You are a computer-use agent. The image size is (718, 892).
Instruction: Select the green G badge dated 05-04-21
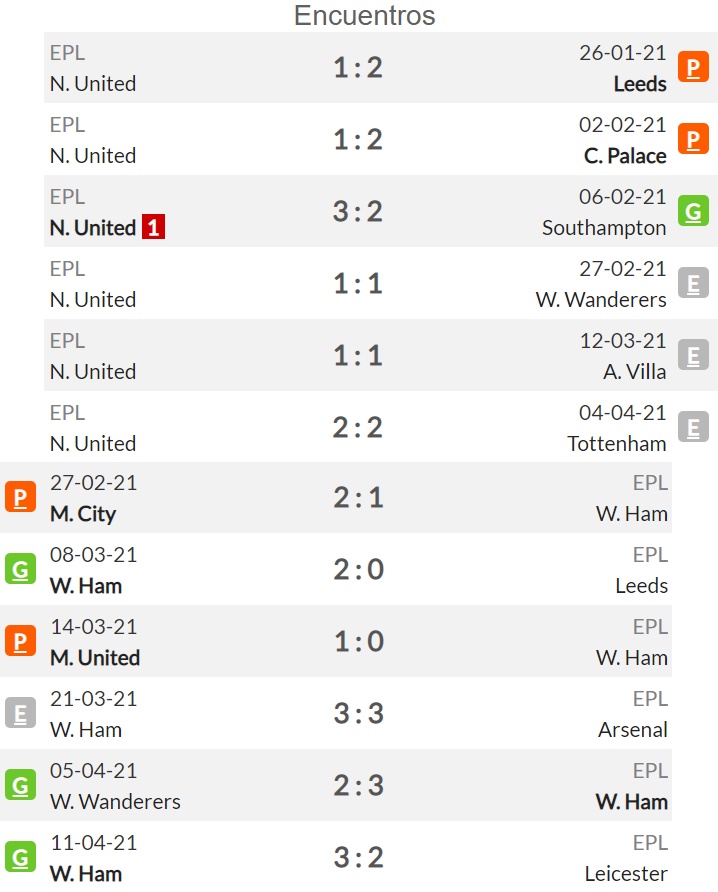coord(20,784)
